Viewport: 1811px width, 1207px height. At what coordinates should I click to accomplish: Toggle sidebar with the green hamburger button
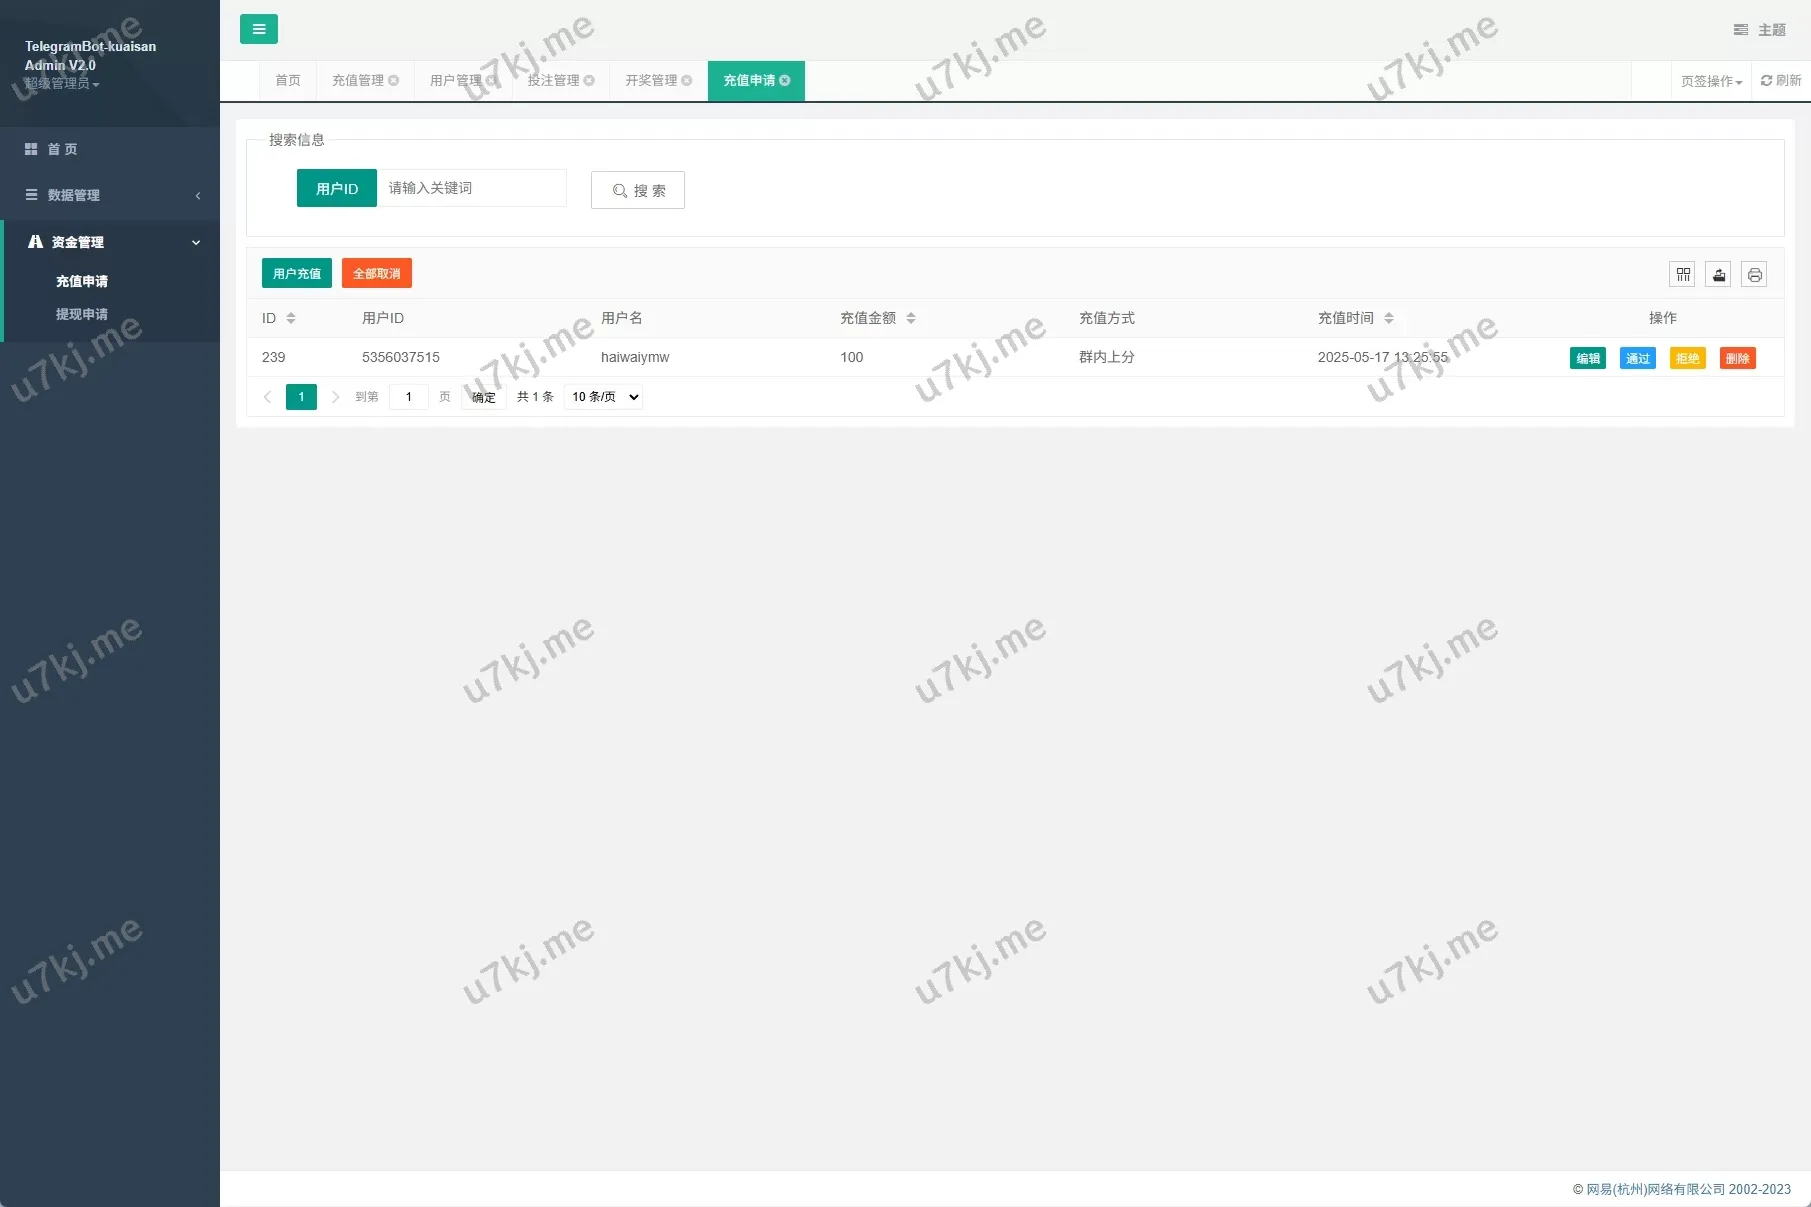(258, 29)
